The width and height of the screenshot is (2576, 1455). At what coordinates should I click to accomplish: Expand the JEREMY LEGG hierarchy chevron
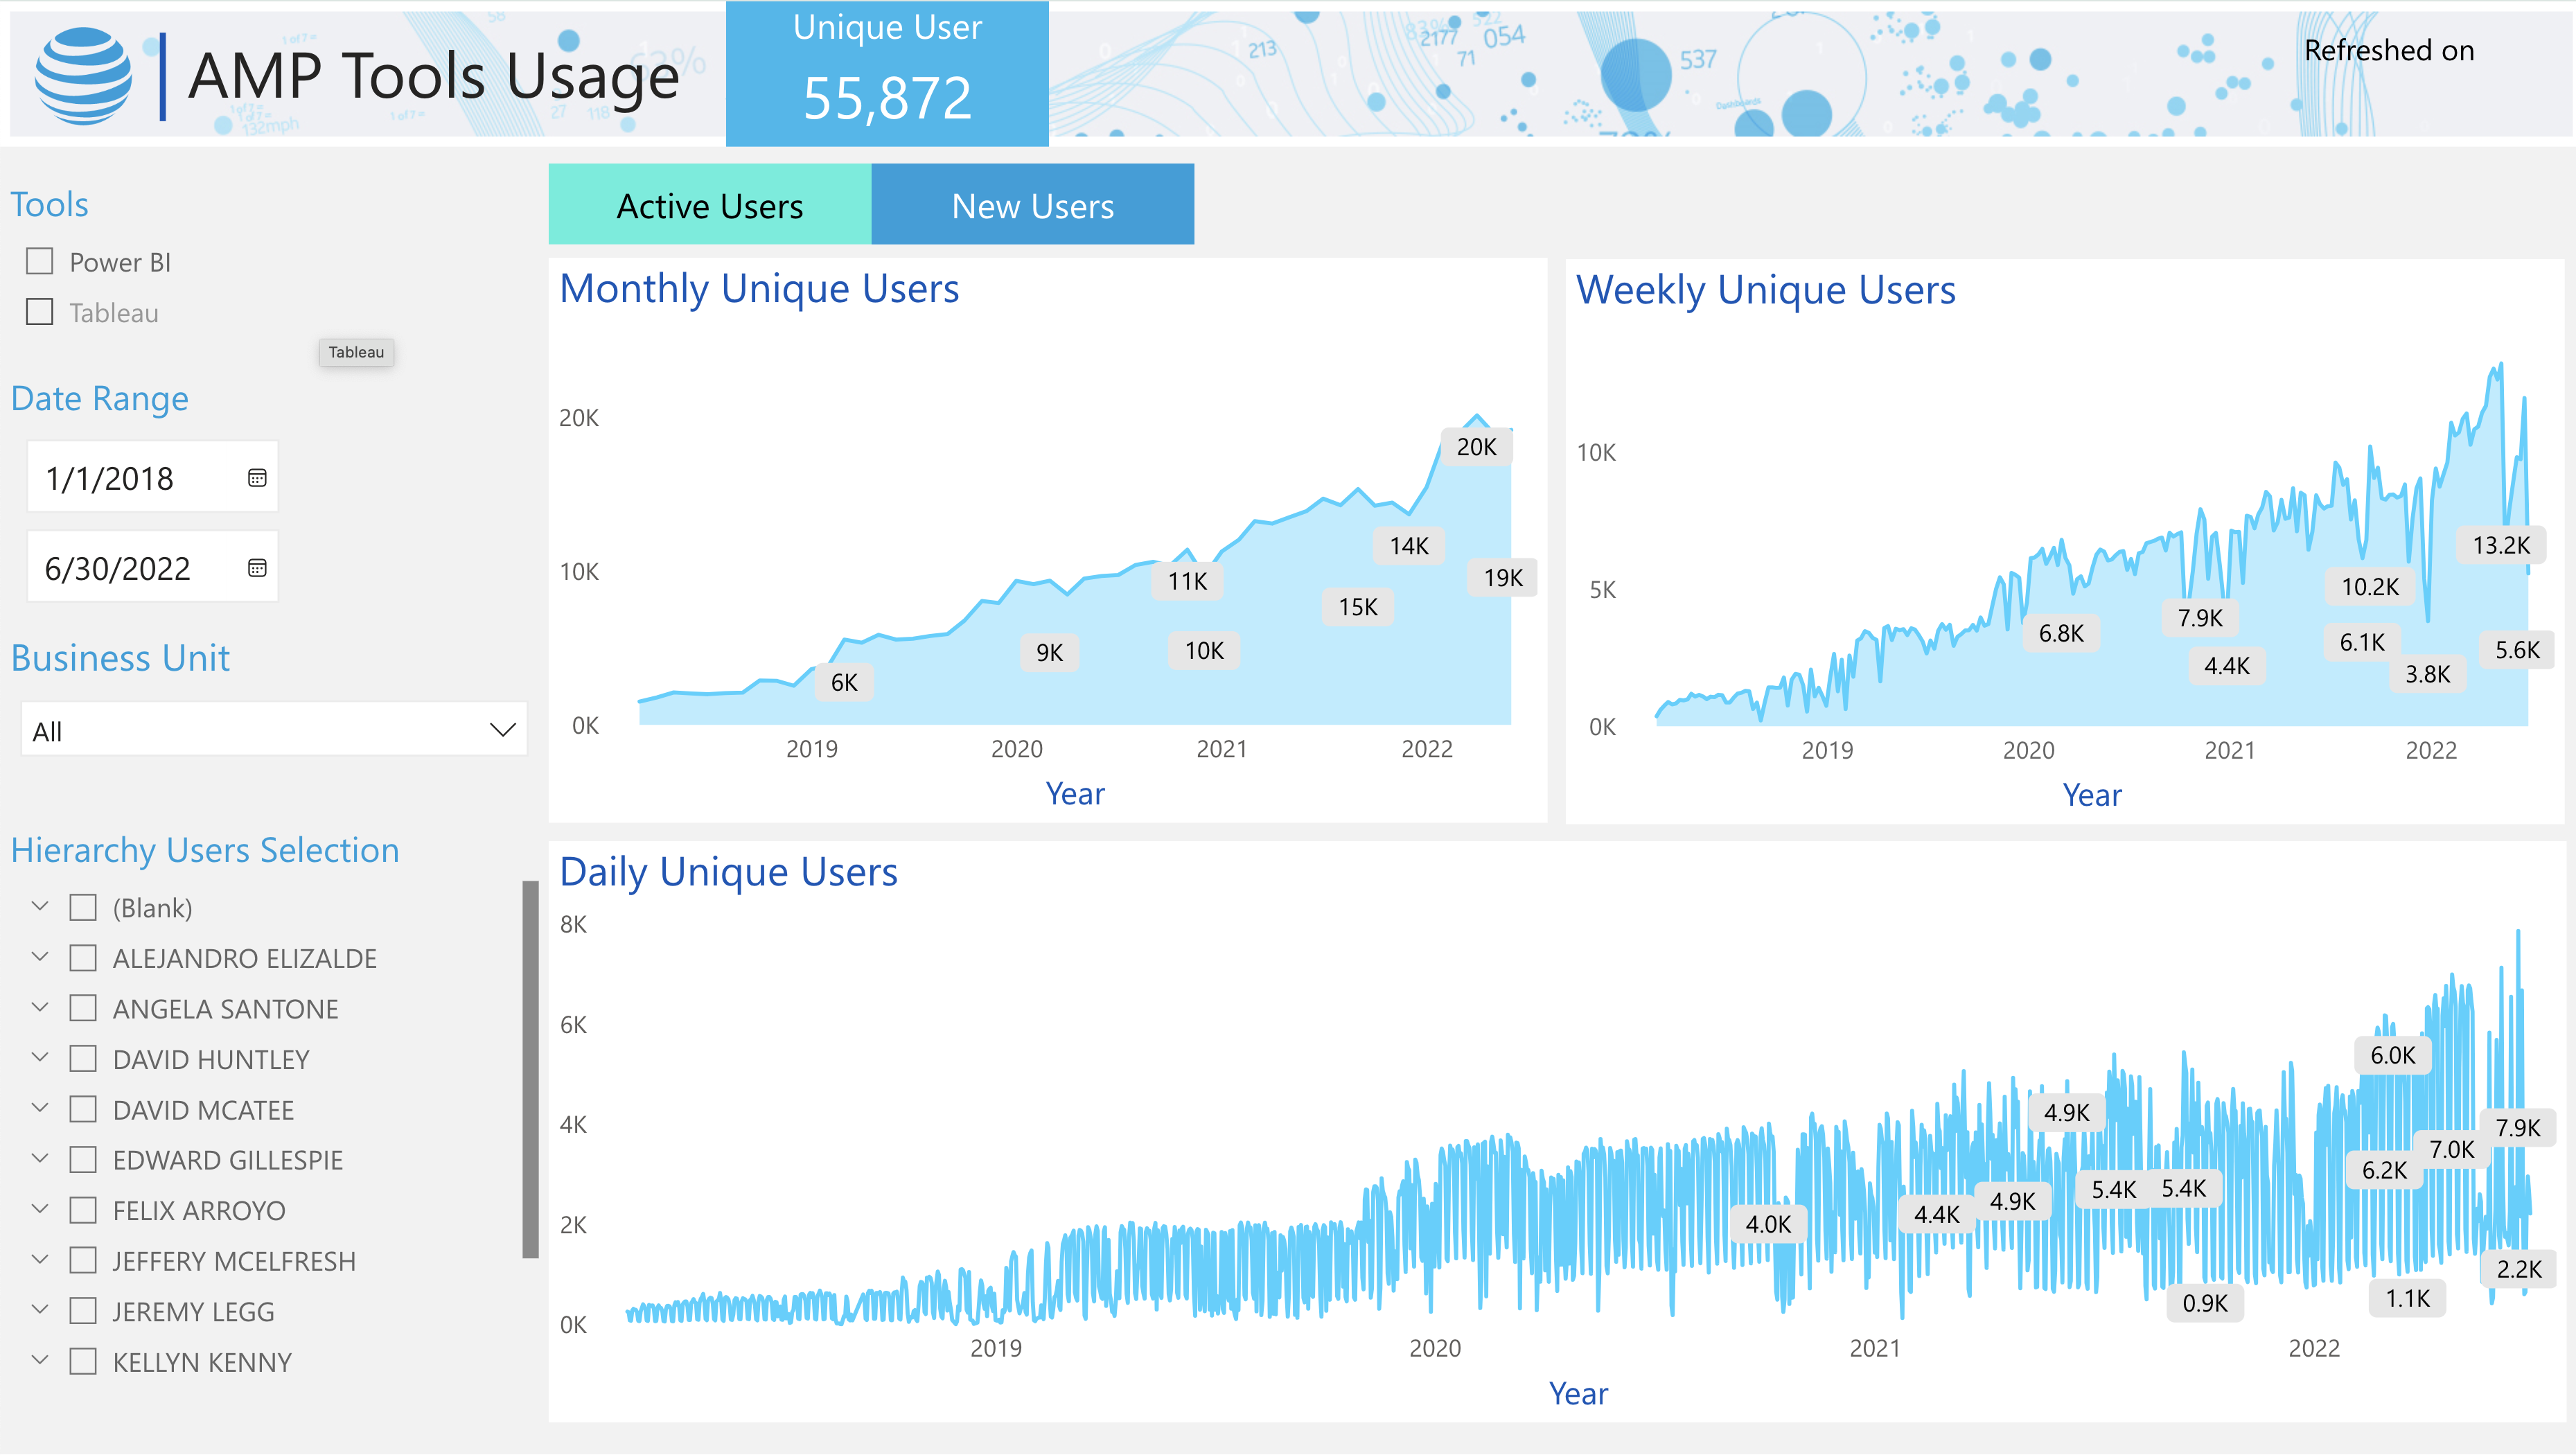[40, 1310]
